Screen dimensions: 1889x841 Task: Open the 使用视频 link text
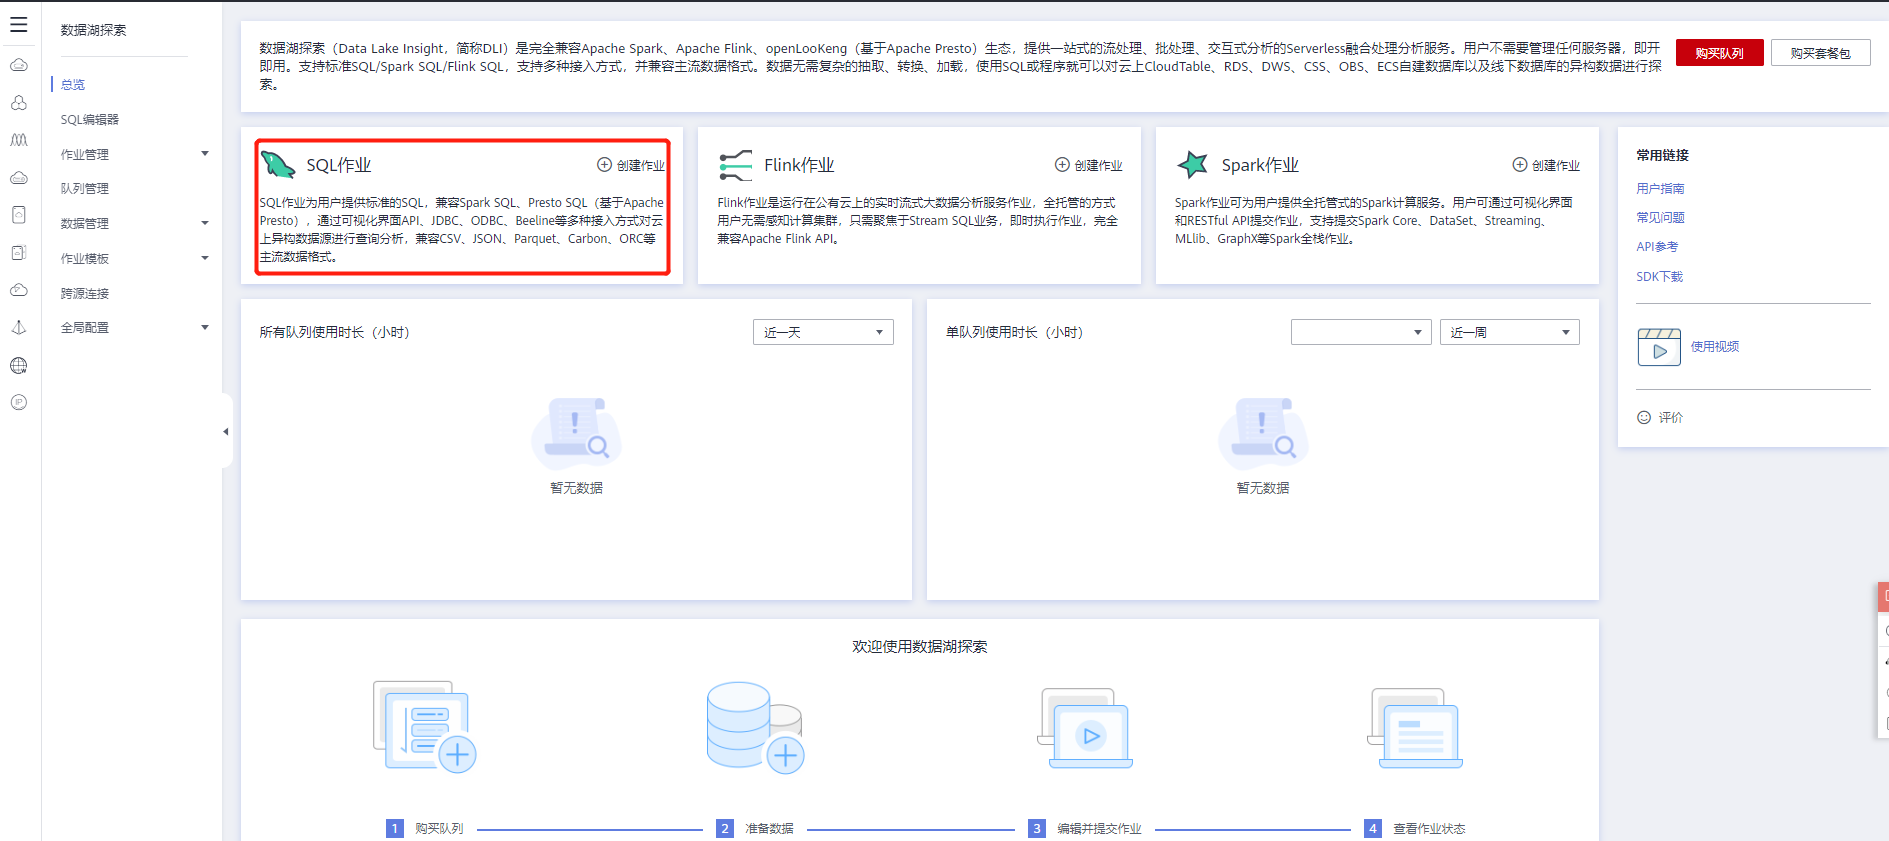1715,346
